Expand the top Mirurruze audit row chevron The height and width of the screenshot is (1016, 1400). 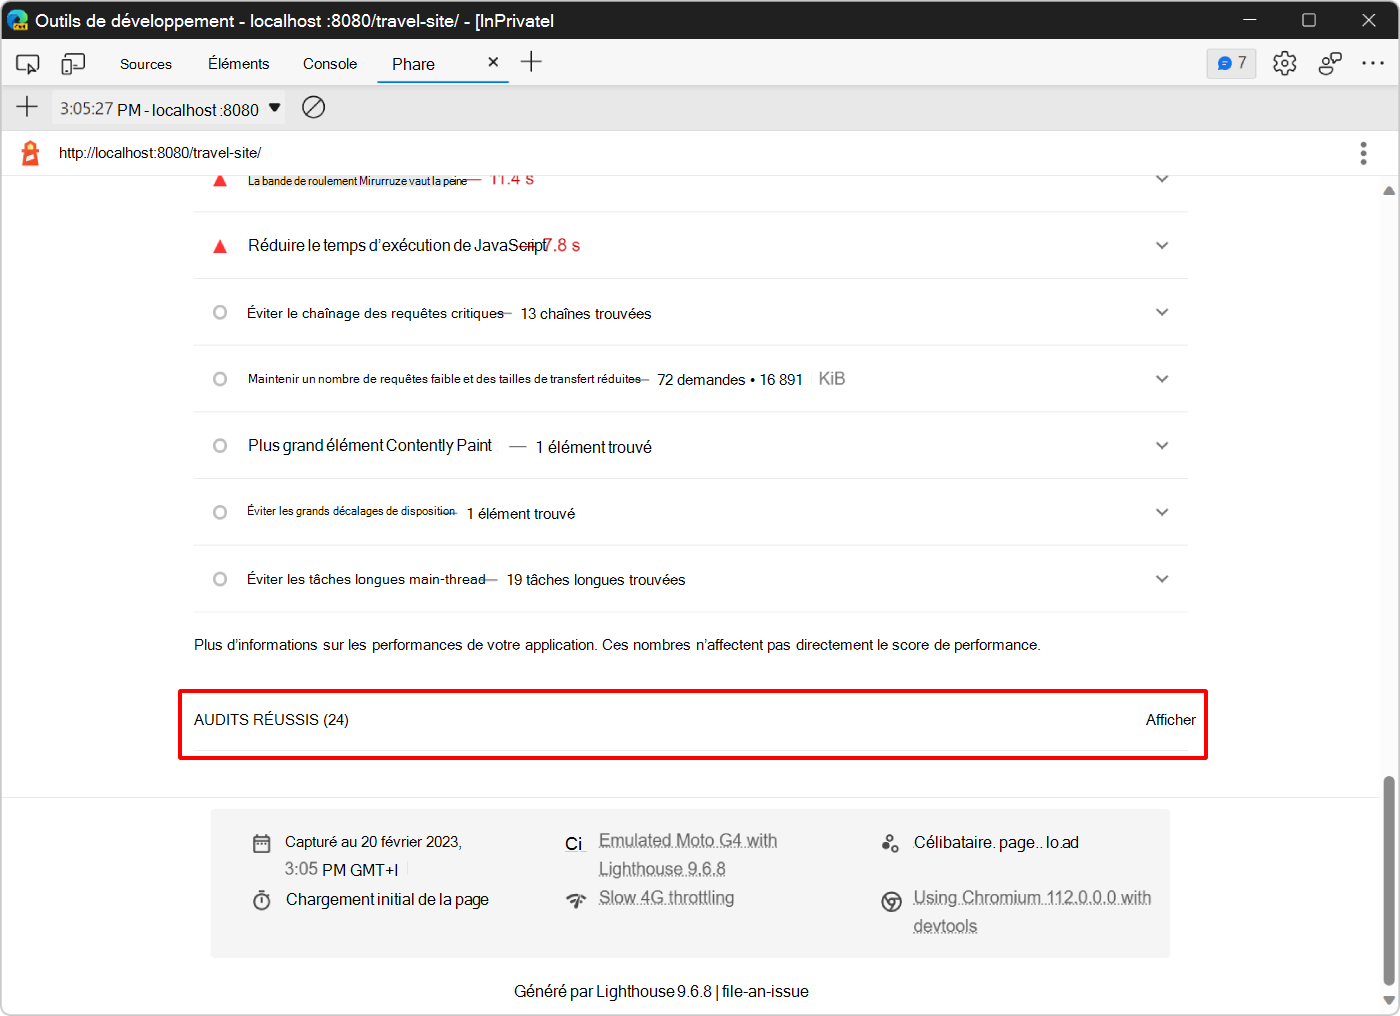click(x=1162, y=180)
